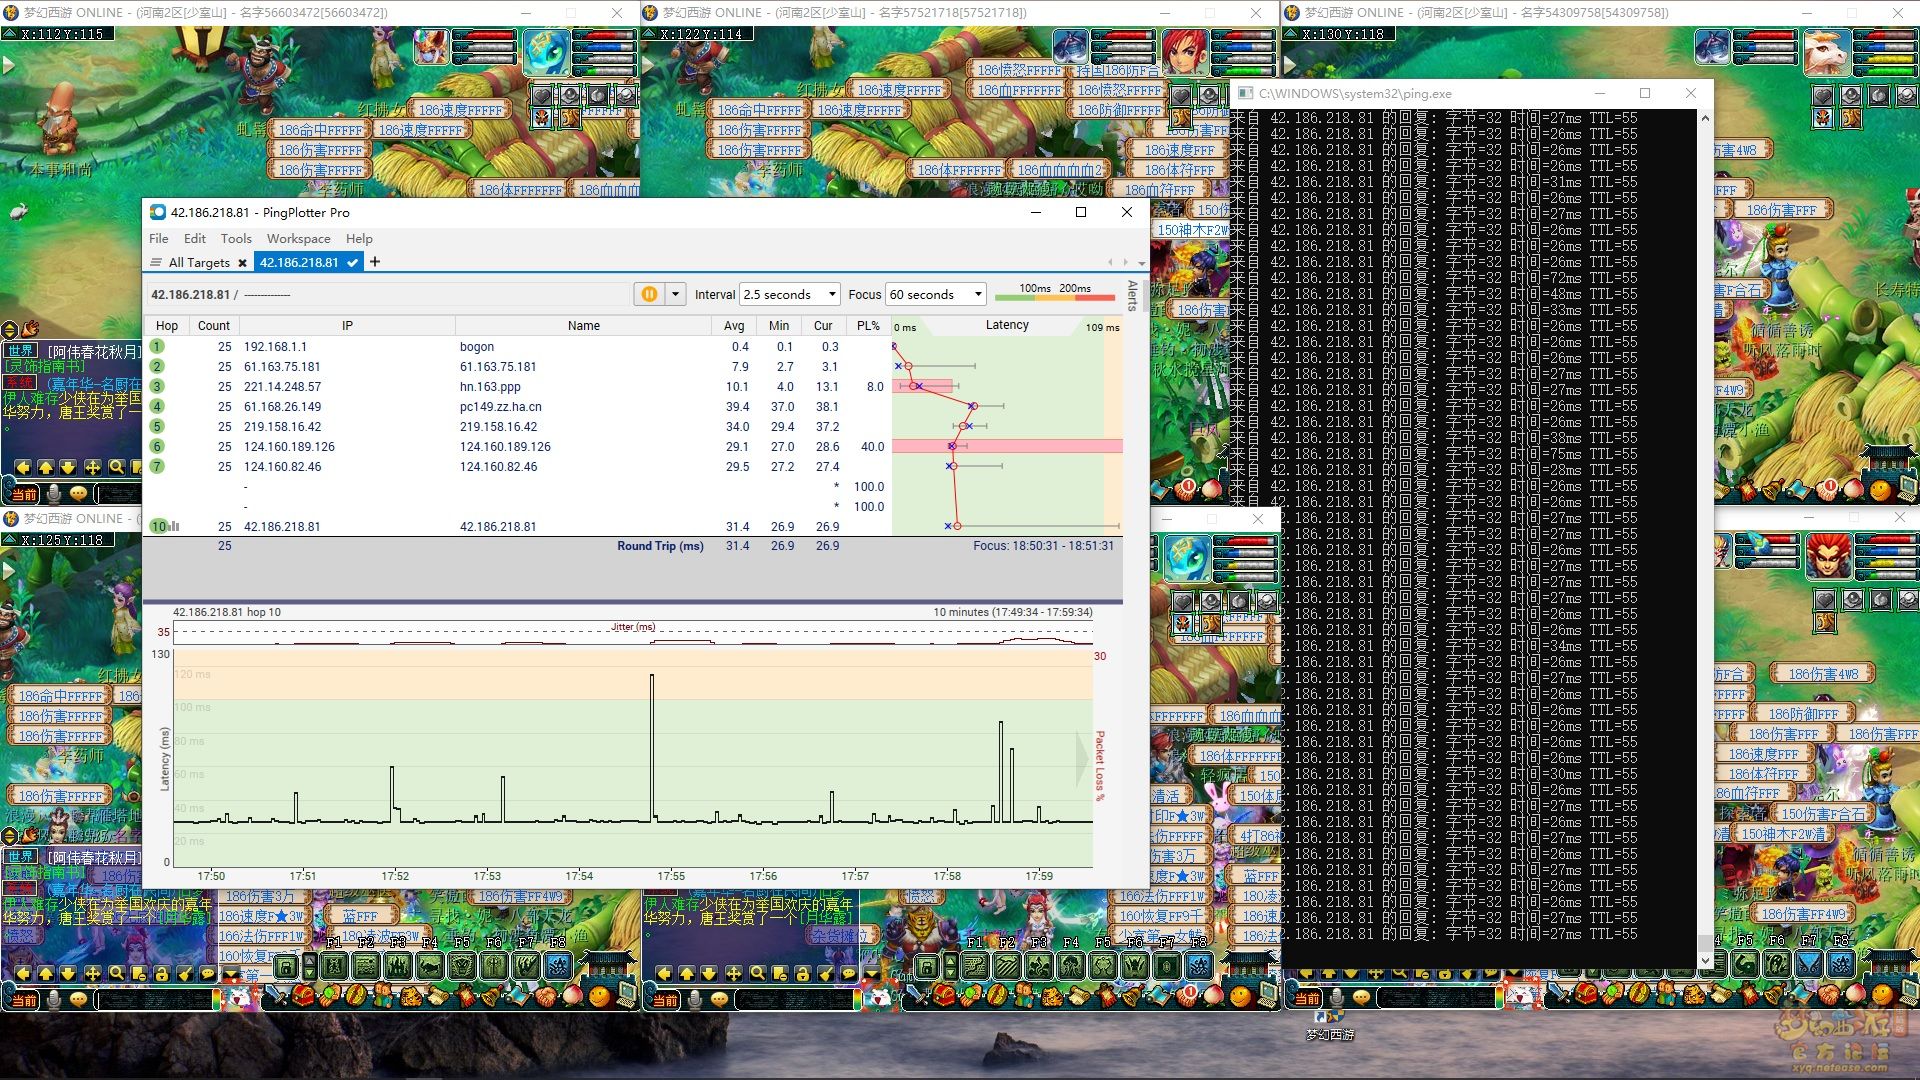Click the peach icon in bottom-left game window
Image resolution: width=1920 pixels, height=1080 pixels.
tap(573, 996)
